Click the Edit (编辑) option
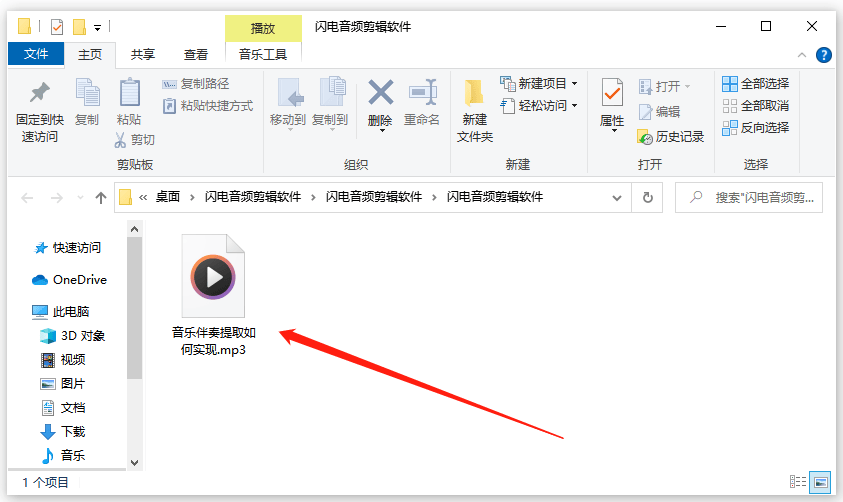843x502 pixels. pos(659,112)
